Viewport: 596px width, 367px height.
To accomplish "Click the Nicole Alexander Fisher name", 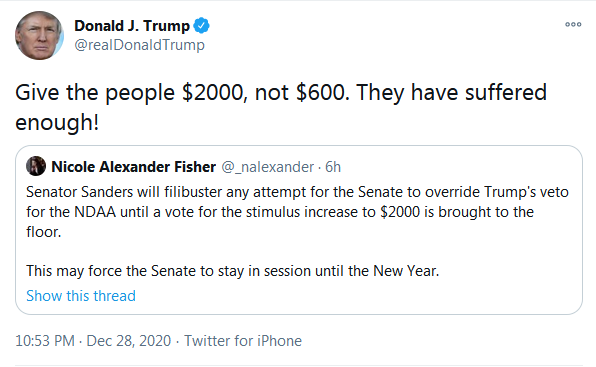I will pos(133,167).
